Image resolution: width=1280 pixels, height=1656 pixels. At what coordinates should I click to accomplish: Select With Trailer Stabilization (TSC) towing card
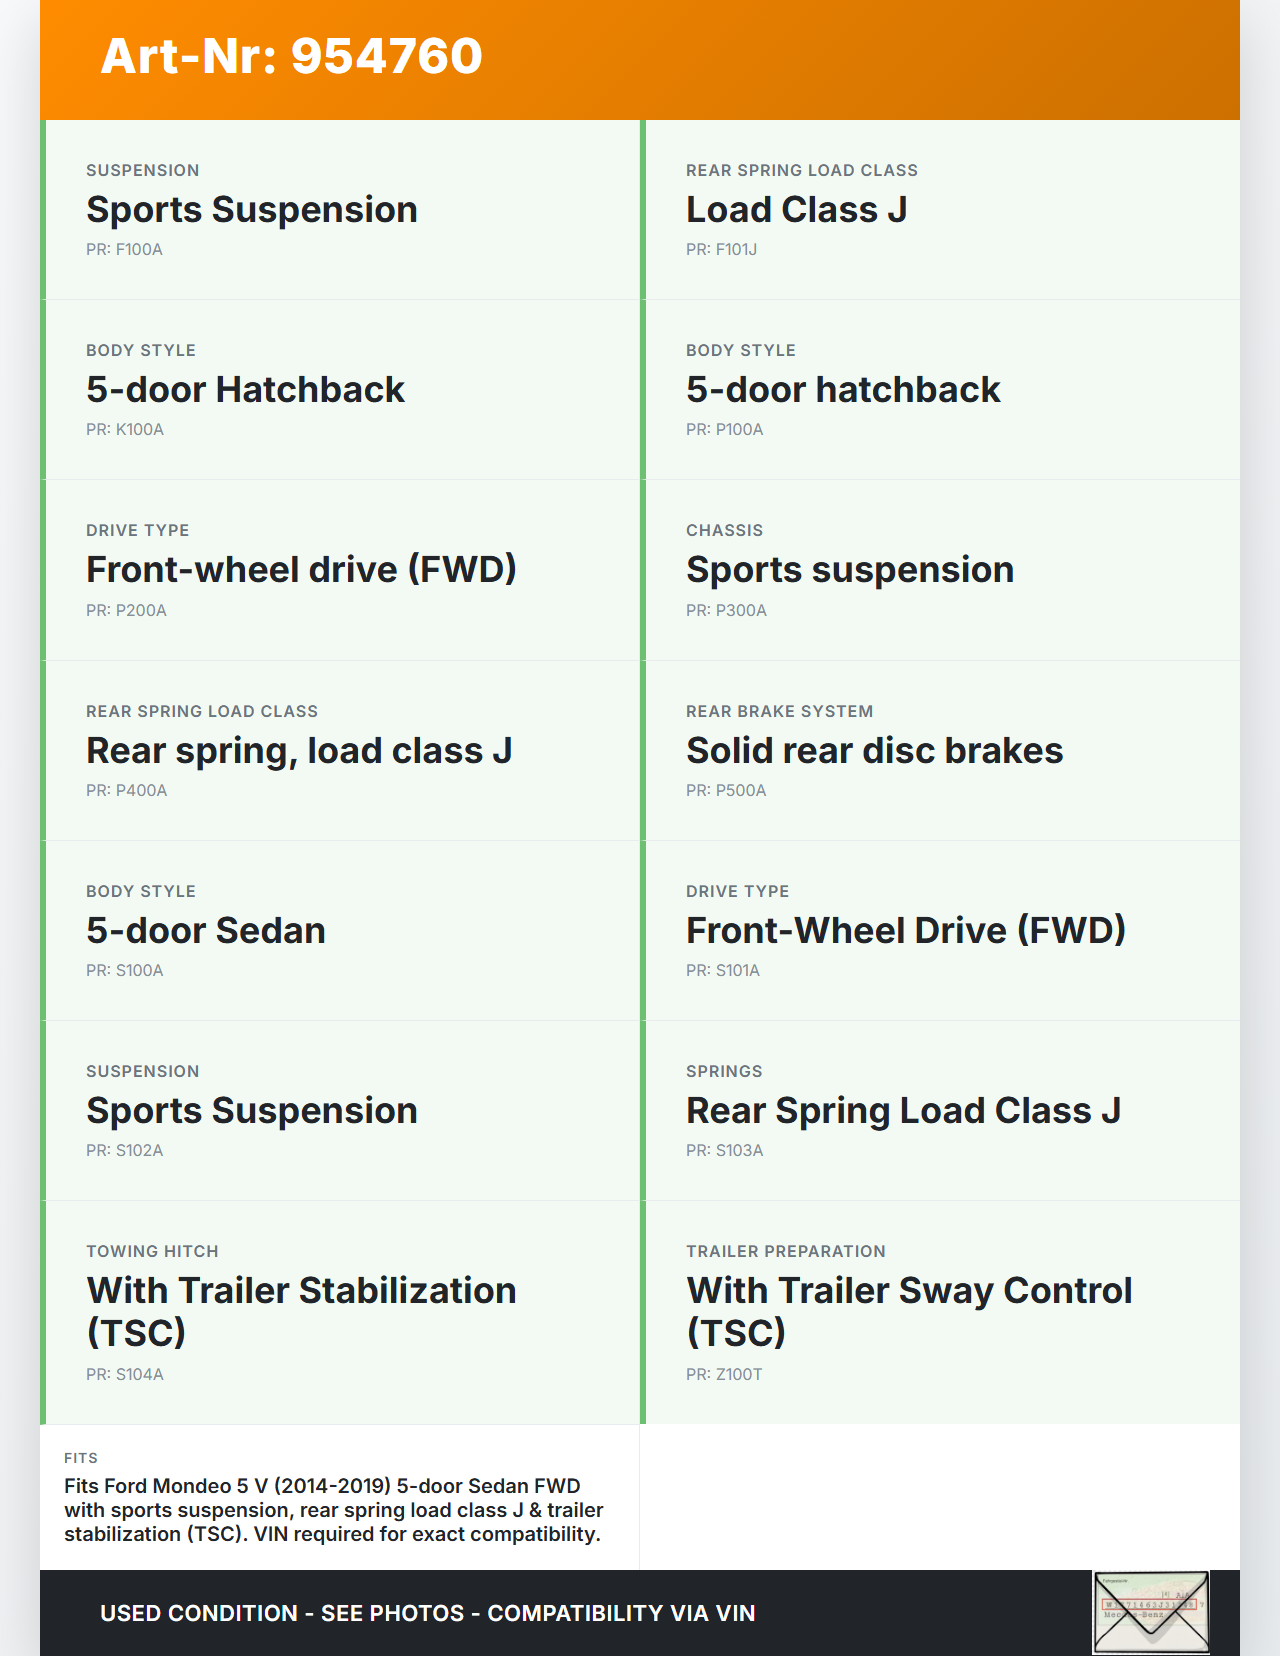tap(340, 1310)
